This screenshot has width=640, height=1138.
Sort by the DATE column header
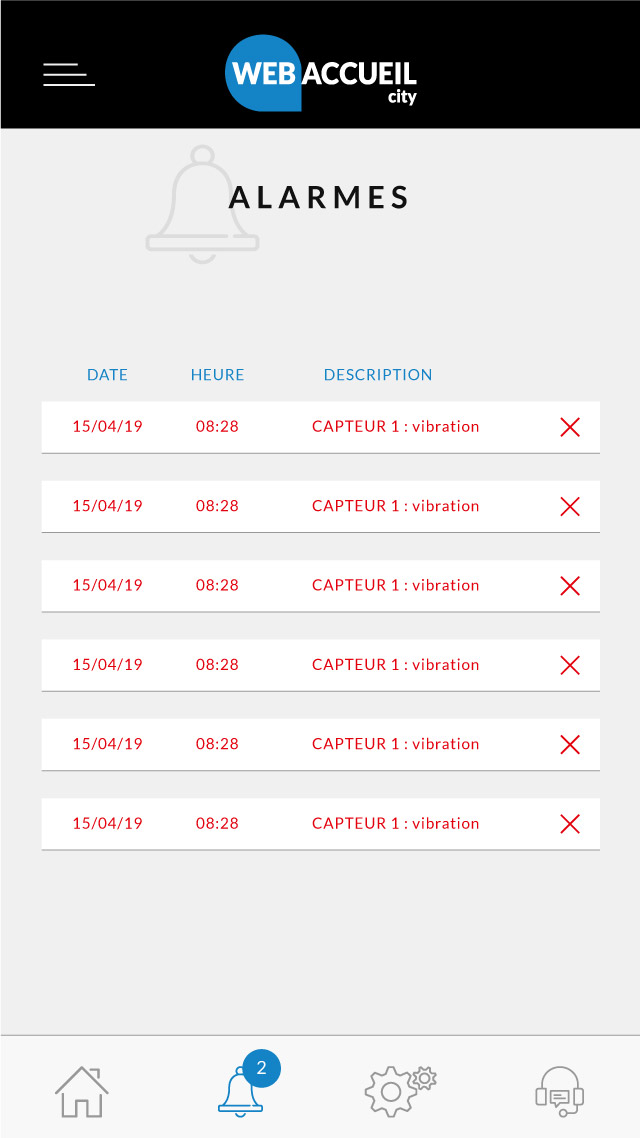coord(107,375)
